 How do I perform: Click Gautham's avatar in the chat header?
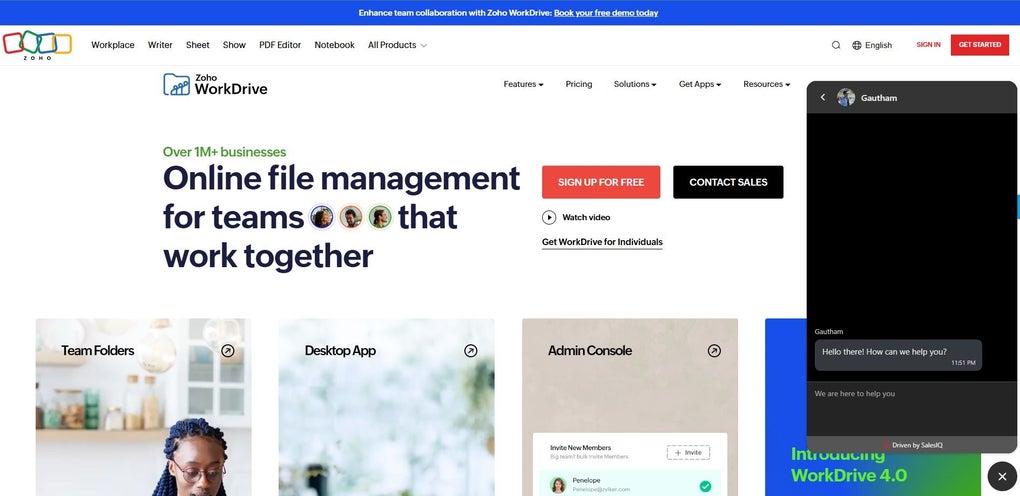coord(846,97)
